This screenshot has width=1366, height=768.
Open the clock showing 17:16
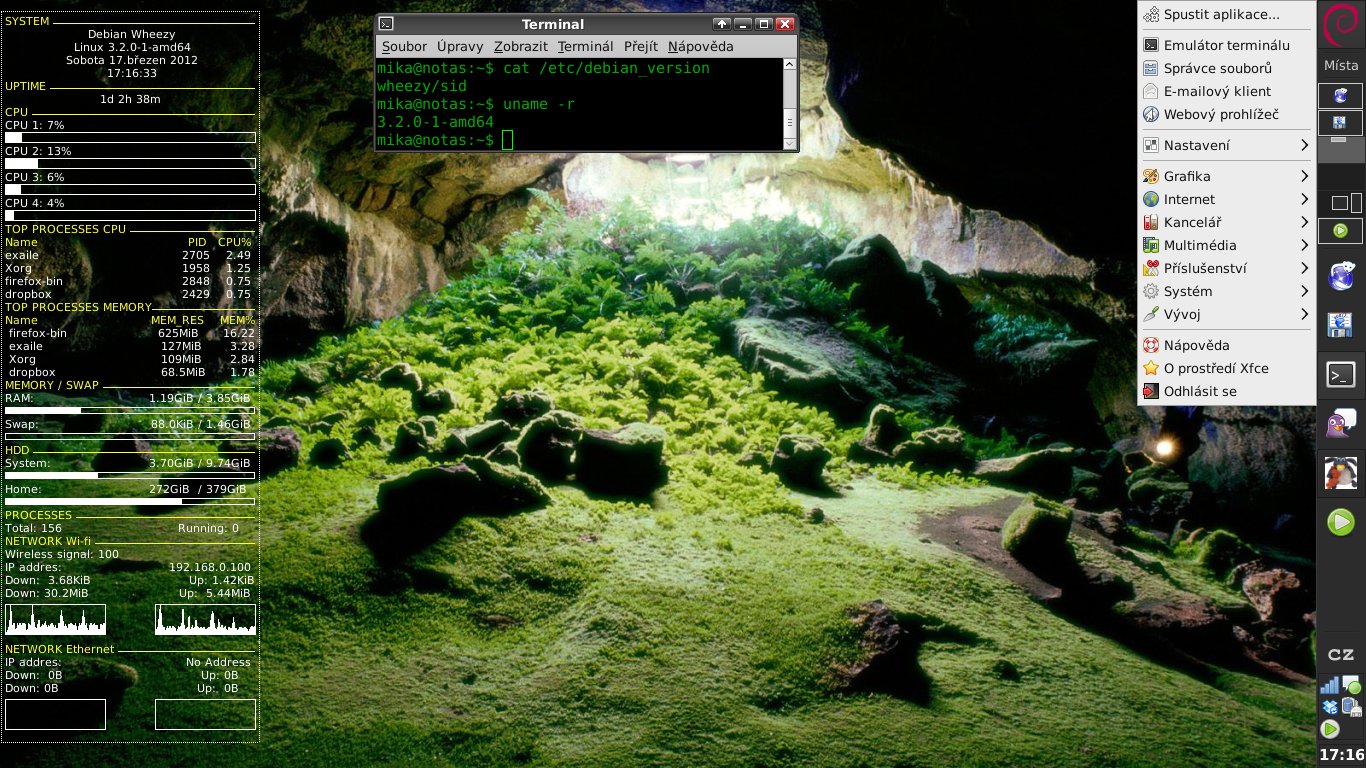coord(1341,755)
